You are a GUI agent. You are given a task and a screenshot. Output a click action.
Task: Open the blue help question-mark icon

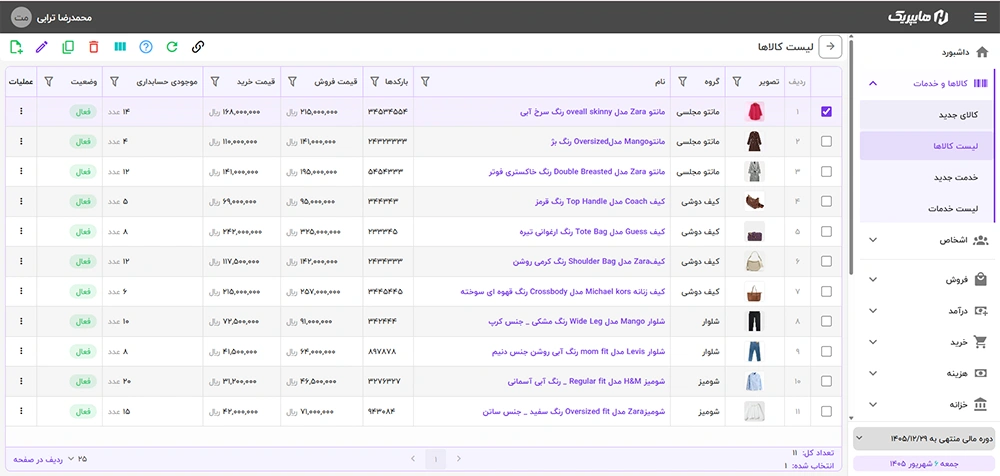click(x=146, y=47)
